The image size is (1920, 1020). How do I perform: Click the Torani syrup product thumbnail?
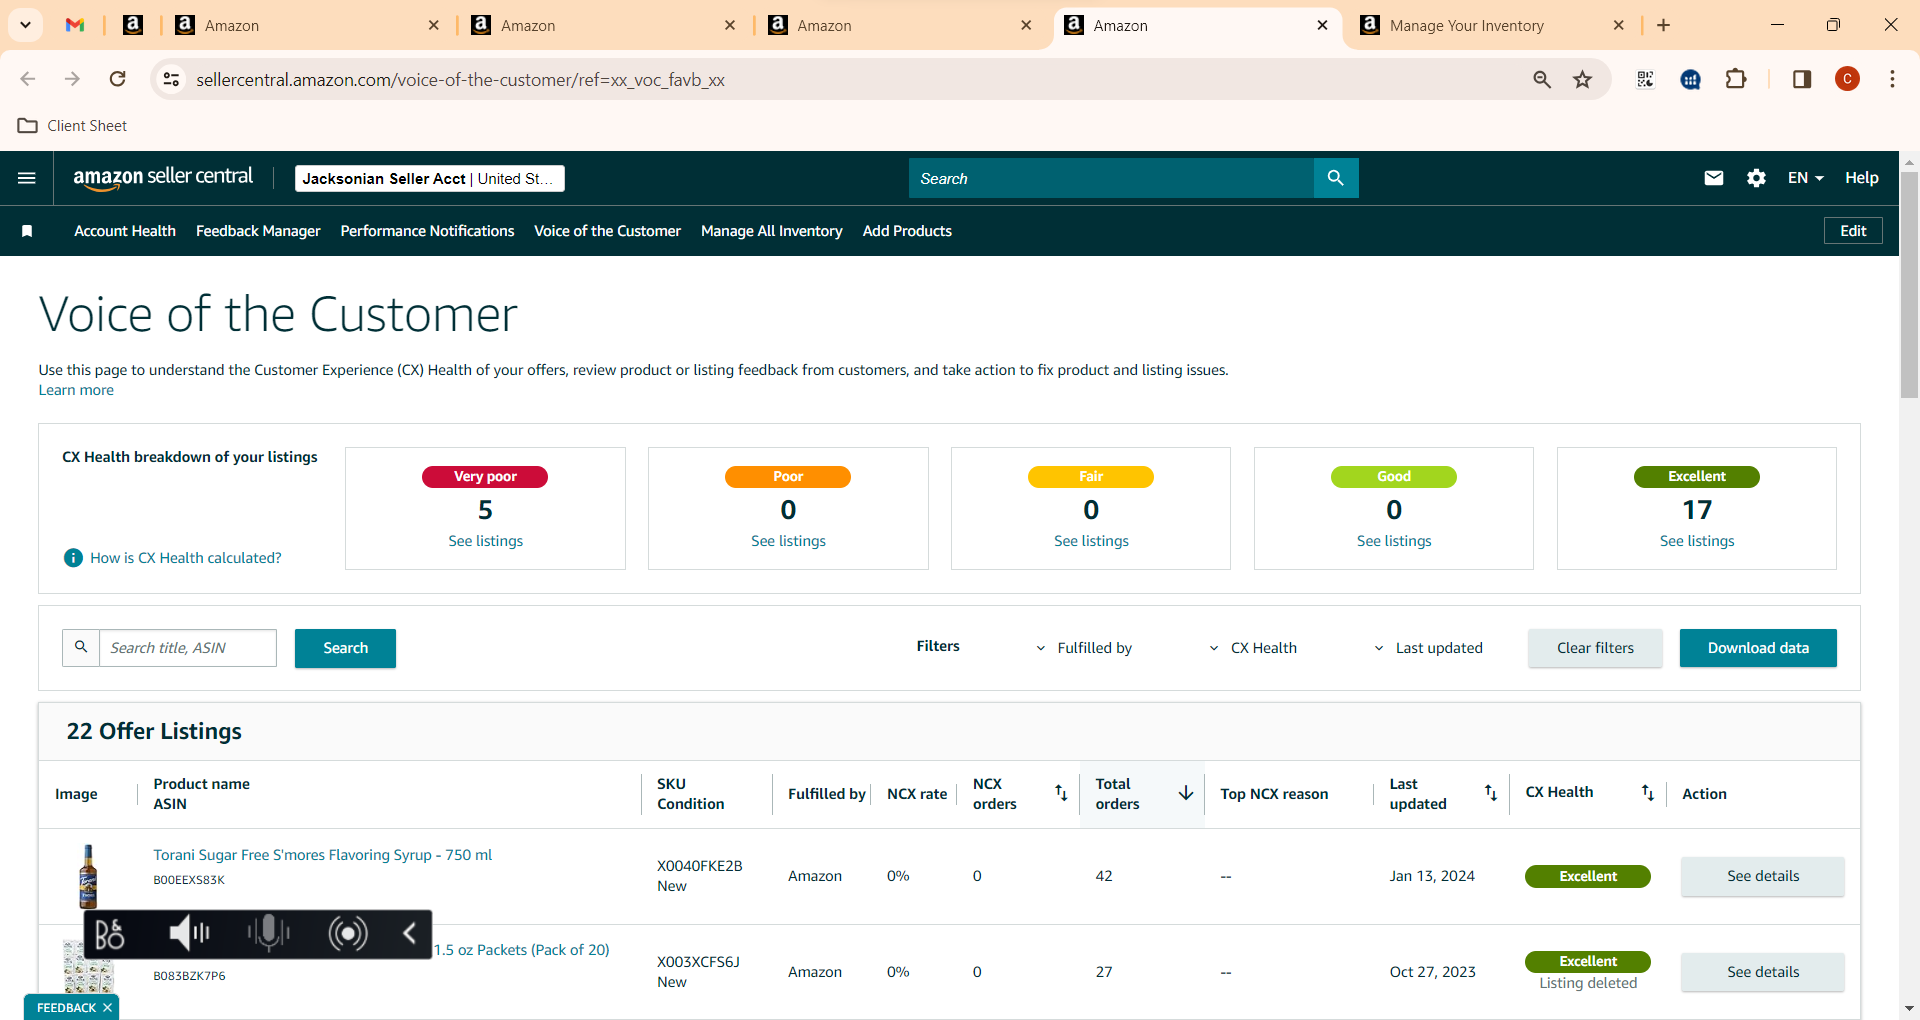pyautogui.click(x=88, y=876)
